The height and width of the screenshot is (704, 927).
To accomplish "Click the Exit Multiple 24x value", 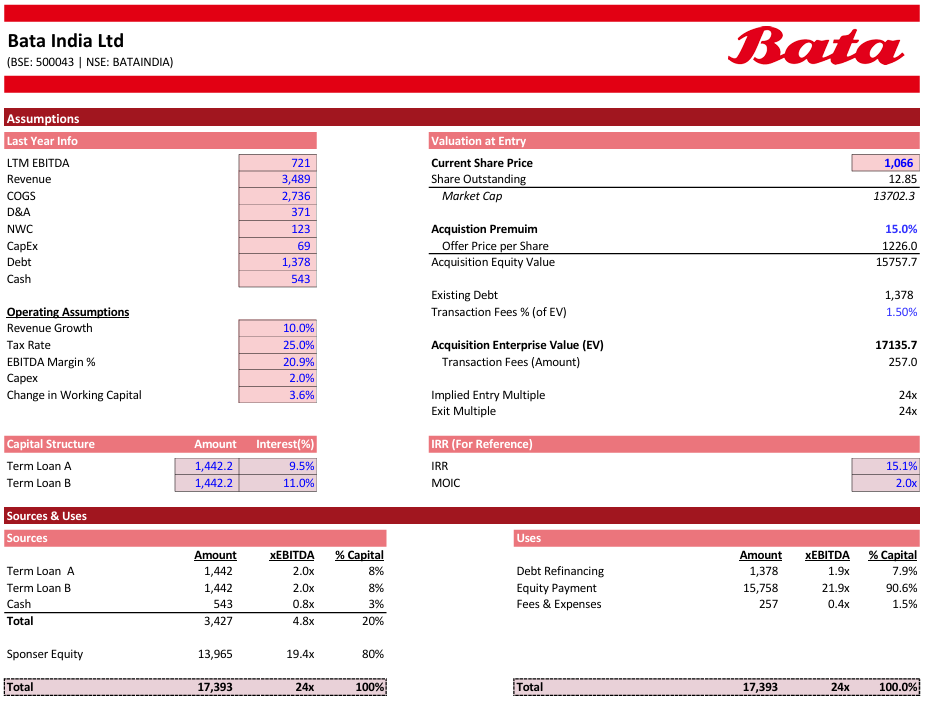I will pos(908,411).
